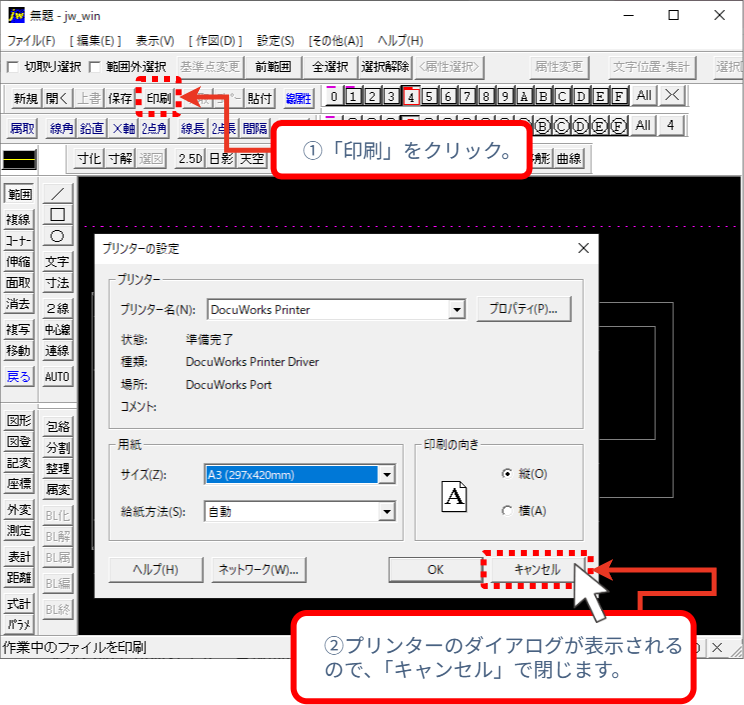
Task: Click the 鉛直 vertical button
Action: coord(92,128)
